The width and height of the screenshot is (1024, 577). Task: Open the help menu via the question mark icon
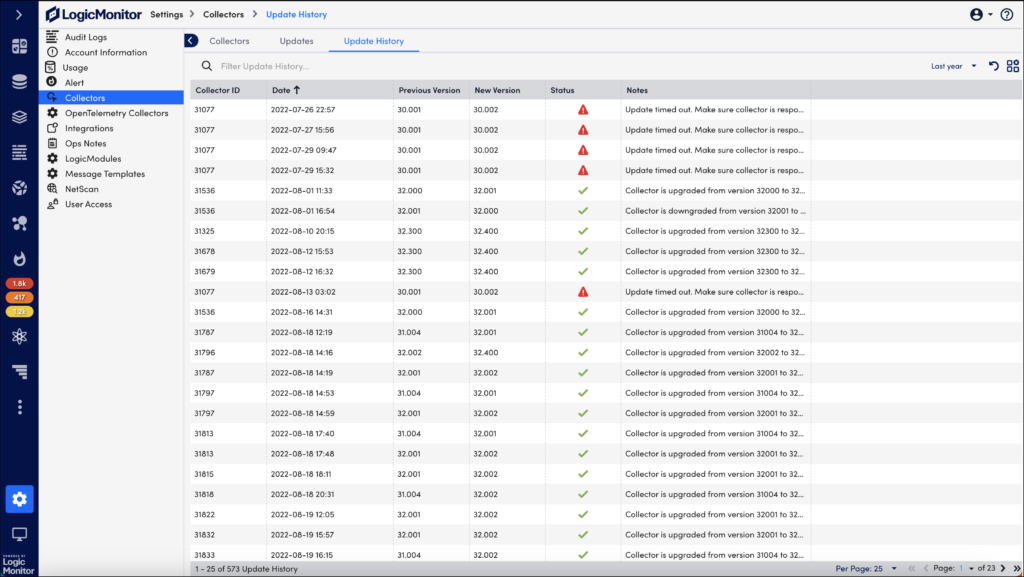pos(1006,14)
